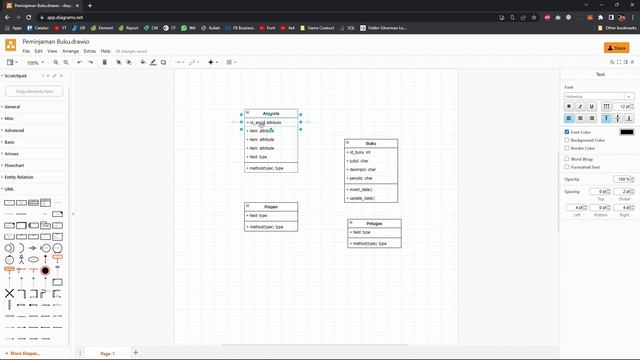
Task: Expand the Entity Relation shapes section
Action: (19, 177)
